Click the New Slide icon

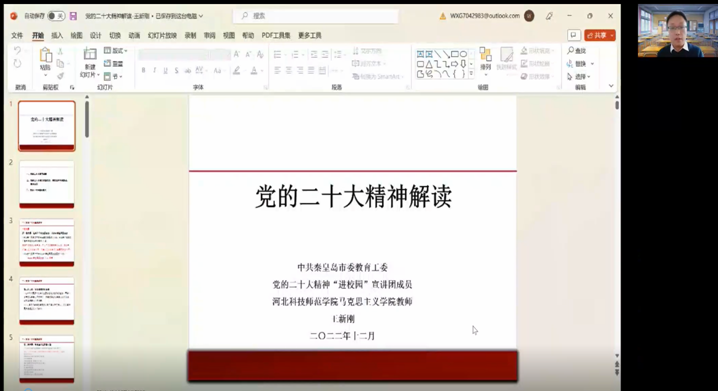90,54
